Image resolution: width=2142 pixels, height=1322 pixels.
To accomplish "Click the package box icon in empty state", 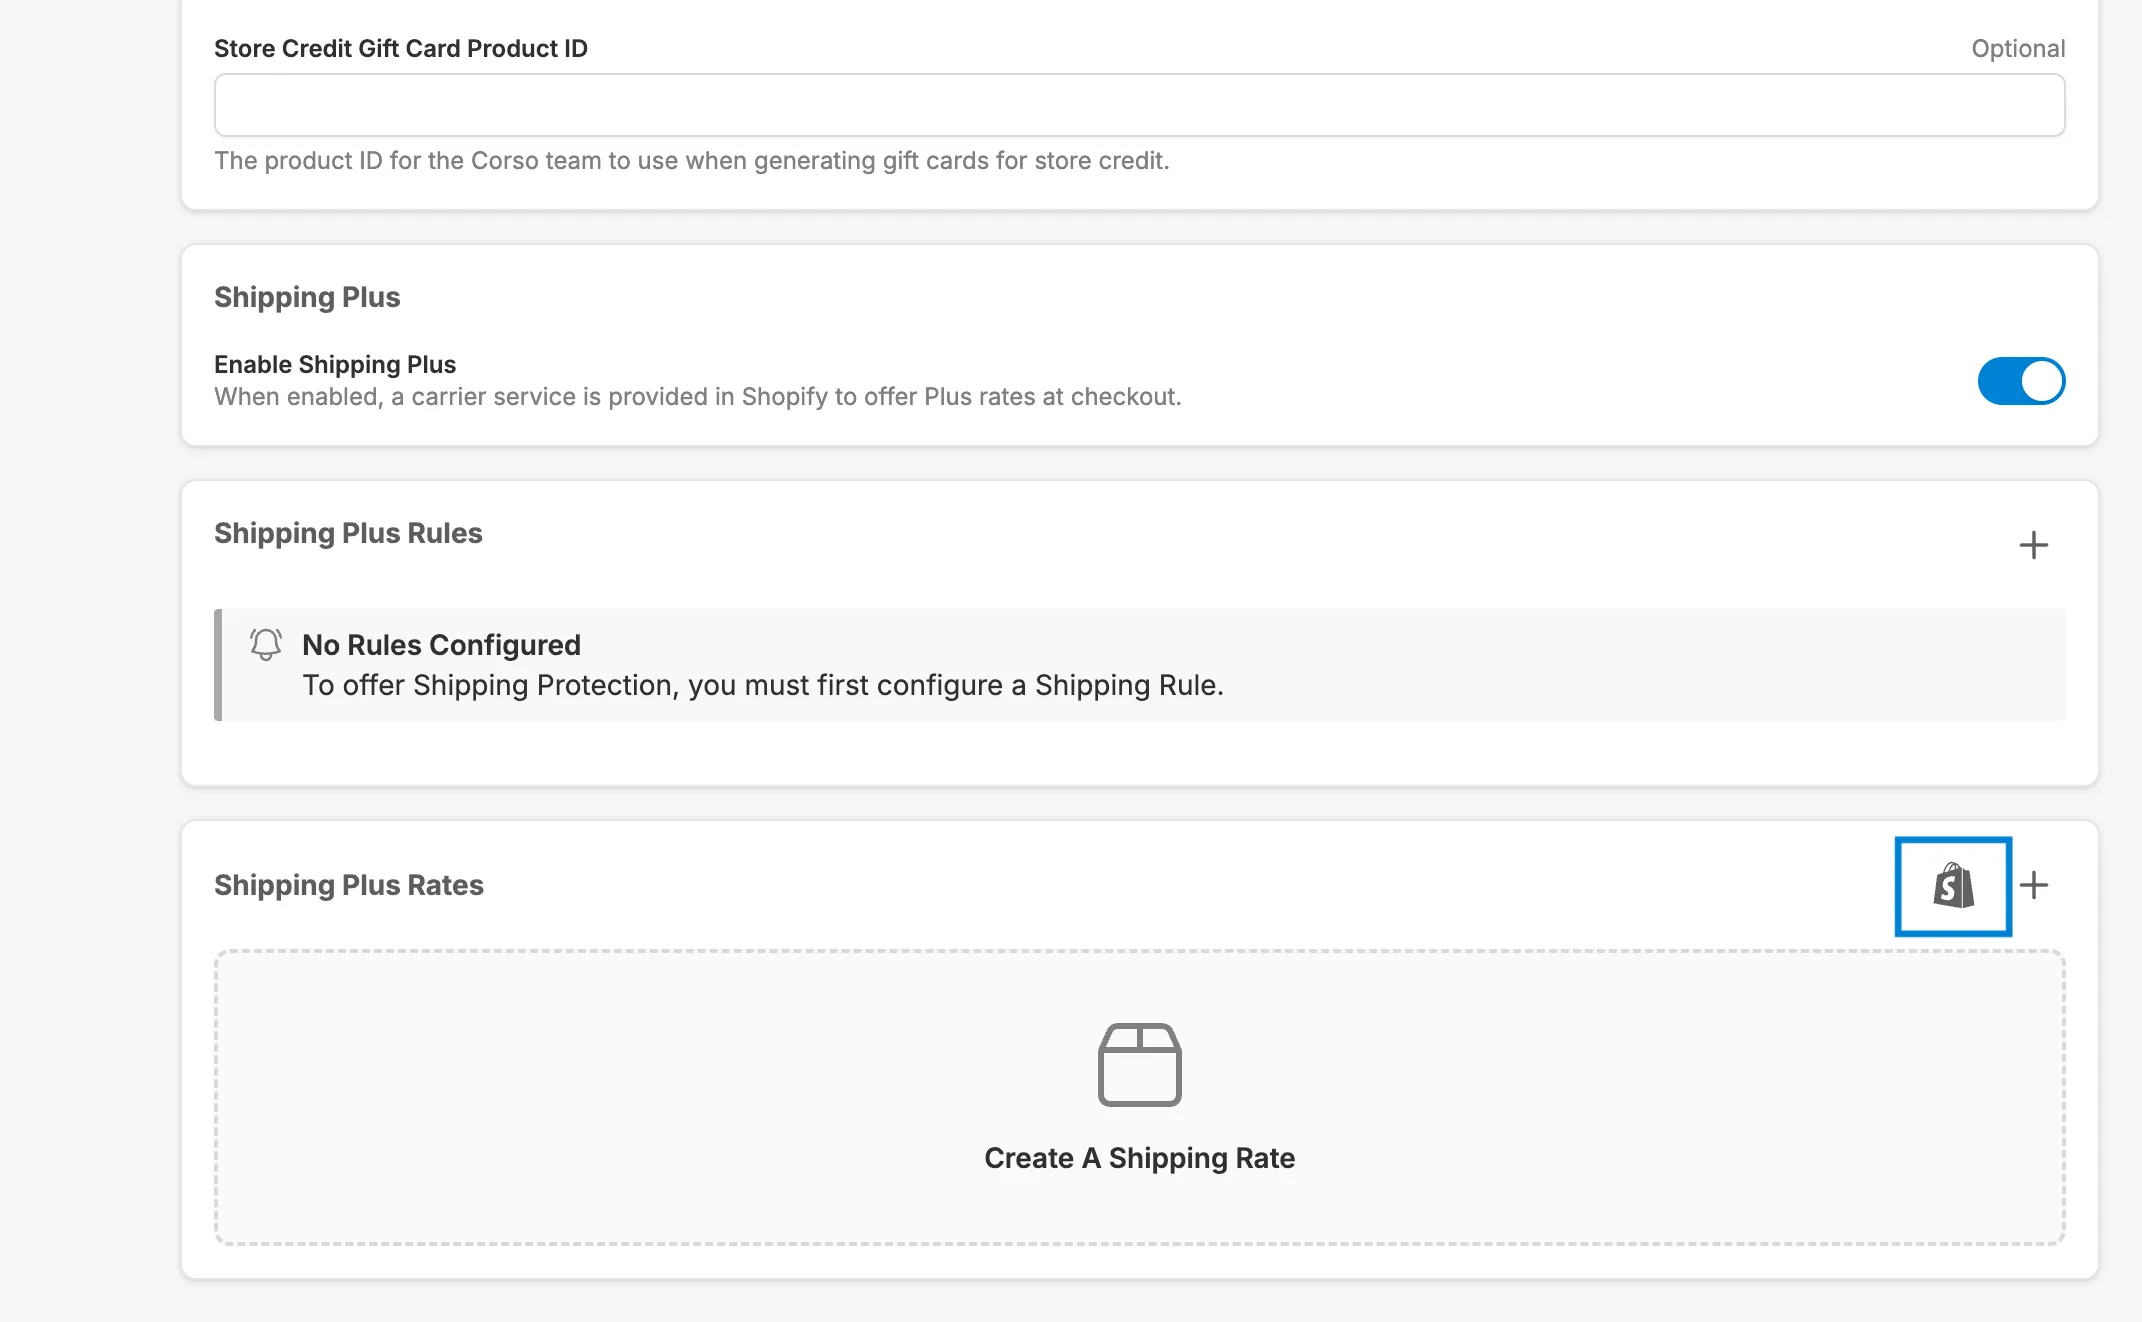I will coord(1139,1064).
